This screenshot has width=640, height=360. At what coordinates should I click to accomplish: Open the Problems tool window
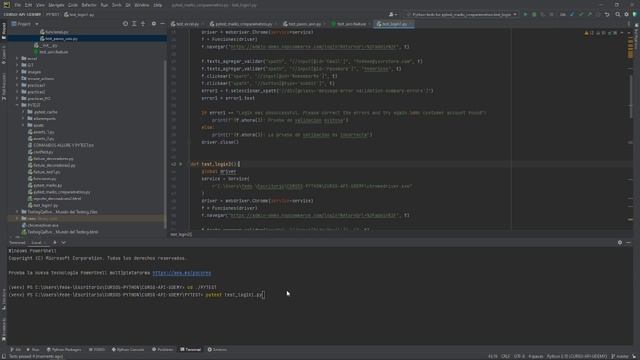click(x=162, y=350)
